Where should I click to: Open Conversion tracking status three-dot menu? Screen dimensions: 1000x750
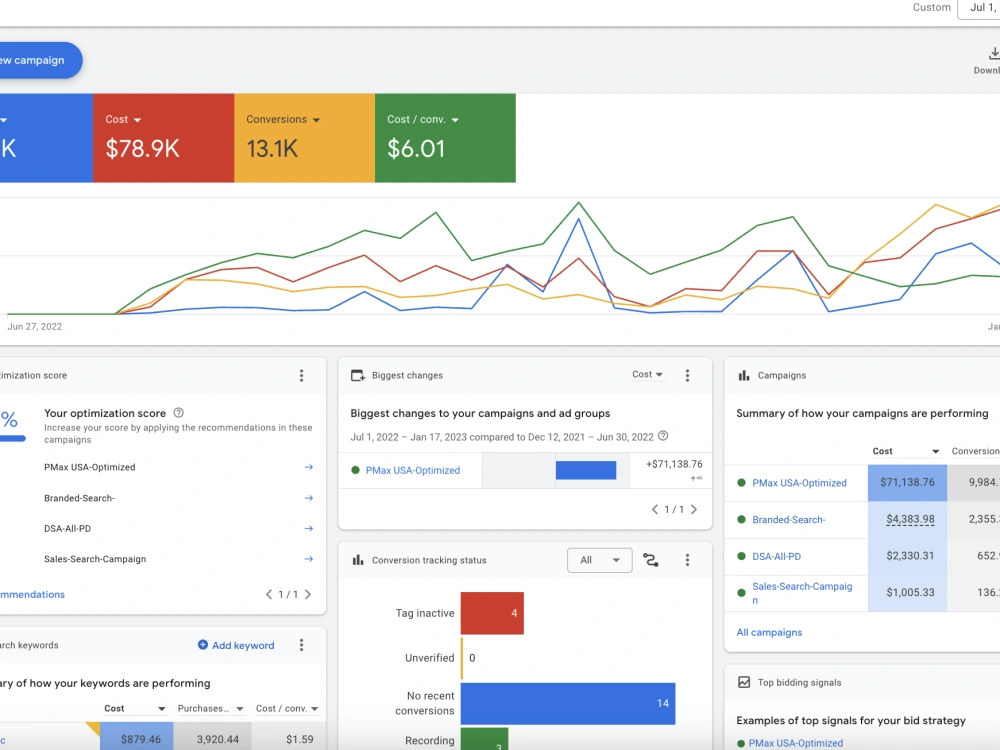tap(687, 560)
